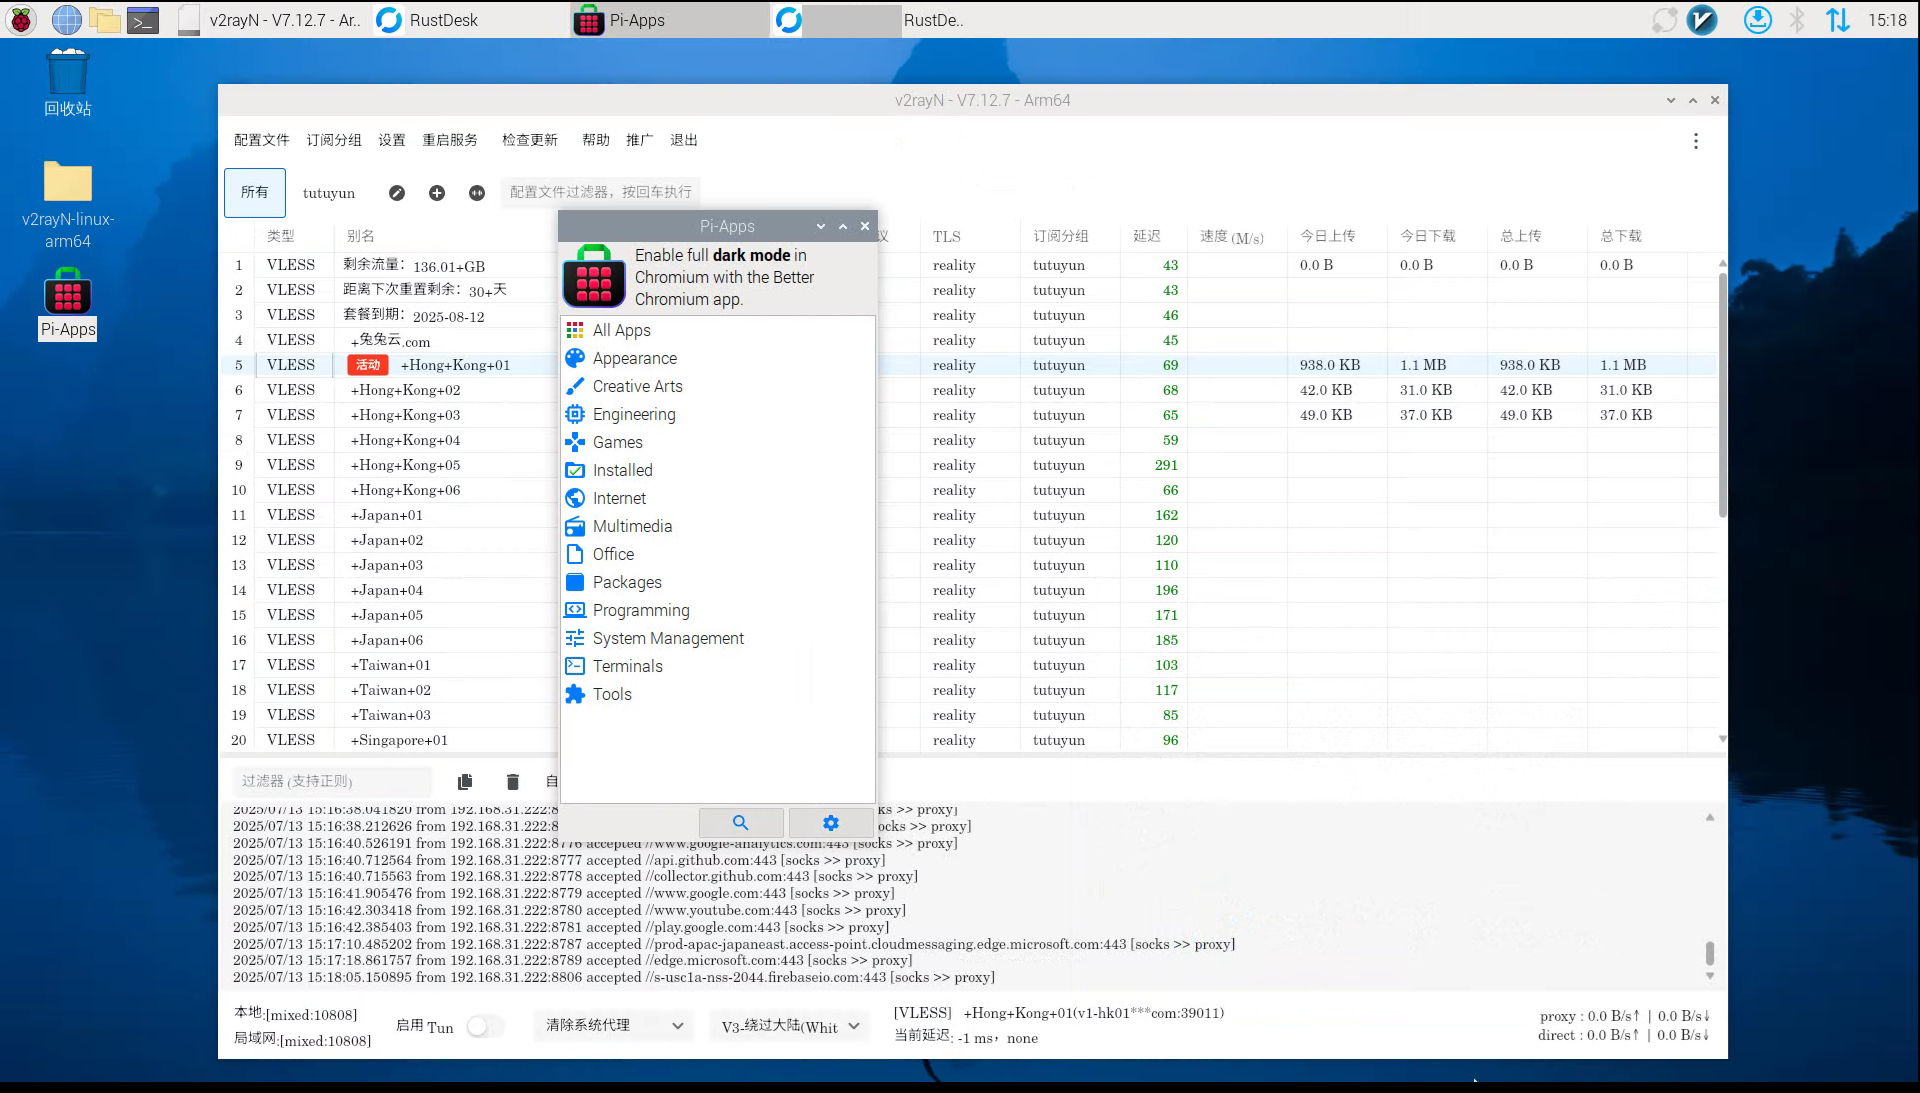Open the 设置 menu
Screen dimensions: 1920x1093
(x=391, y=140)
